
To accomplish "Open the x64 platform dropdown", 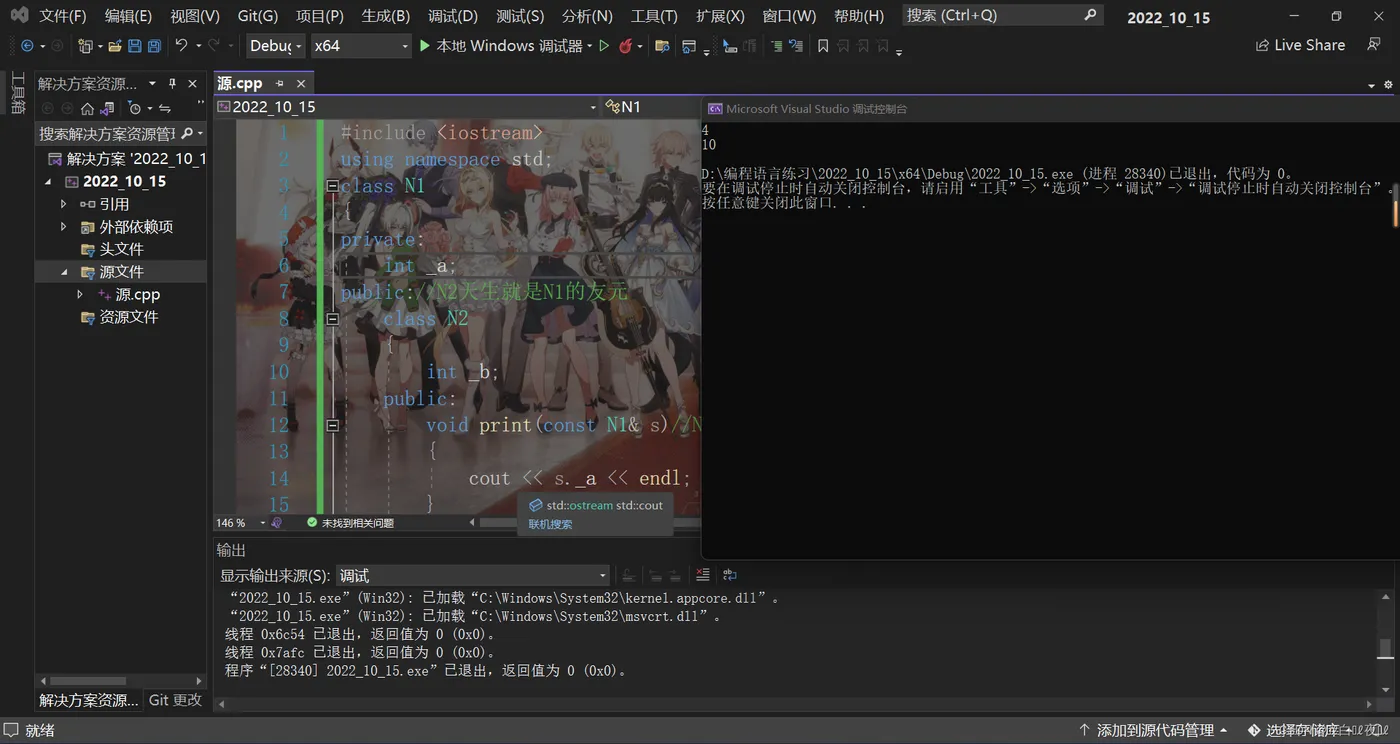I will (x=360, y=46).
